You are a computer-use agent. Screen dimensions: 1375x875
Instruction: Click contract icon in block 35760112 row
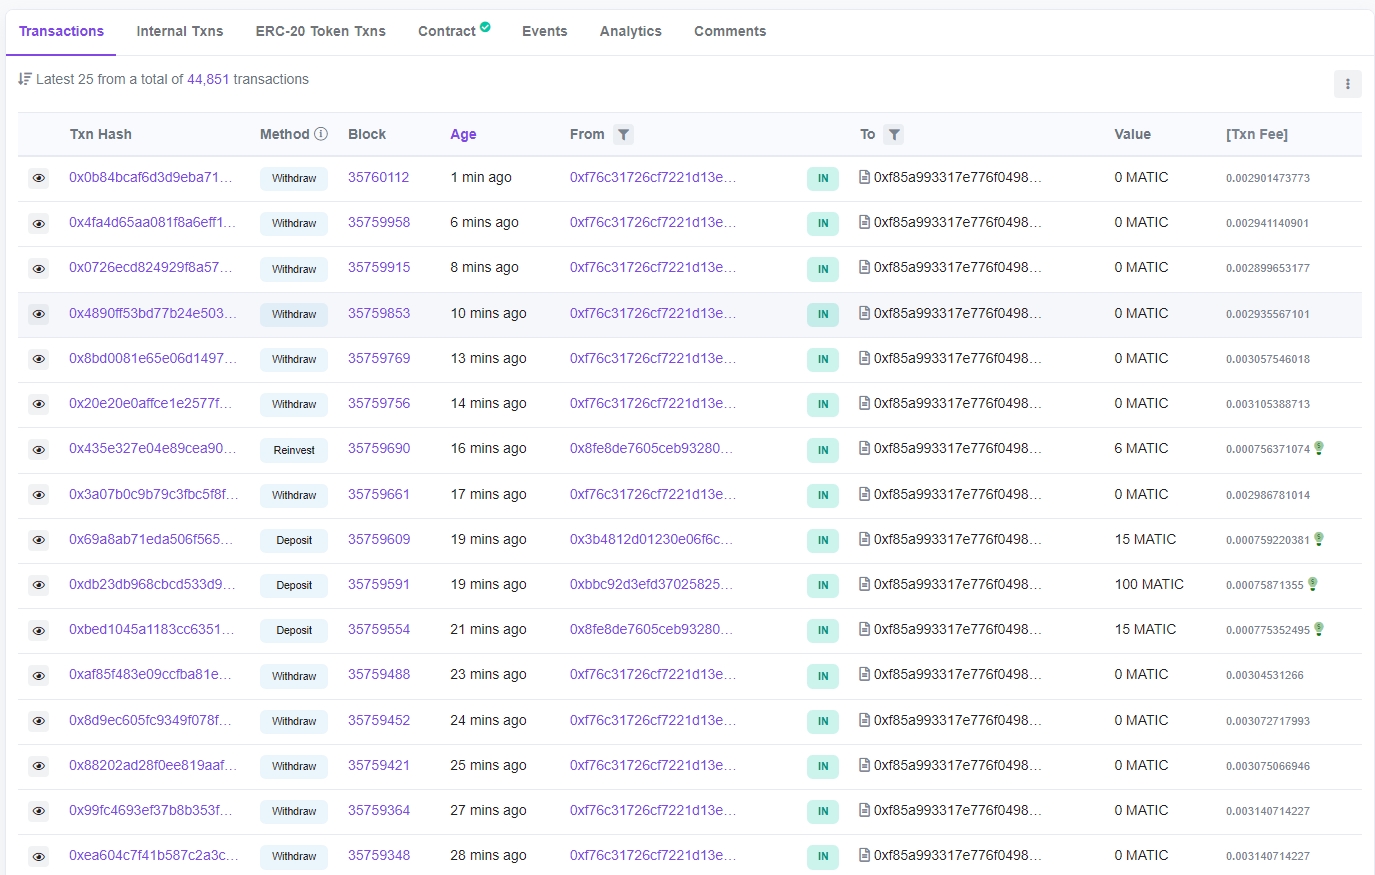pyautogui.click(x=864, y=177)
